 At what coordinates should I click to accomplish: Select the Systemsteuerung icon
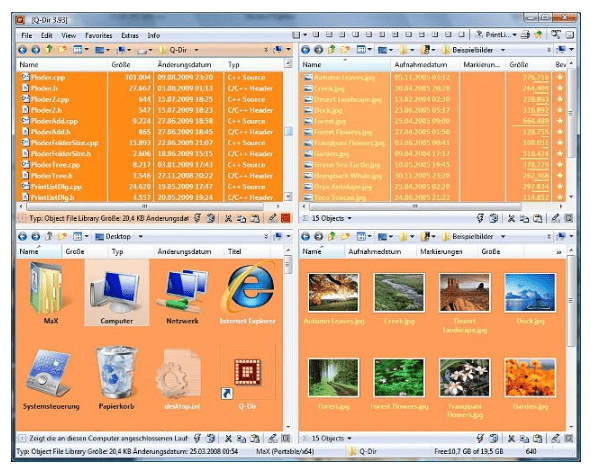point(51,379)
